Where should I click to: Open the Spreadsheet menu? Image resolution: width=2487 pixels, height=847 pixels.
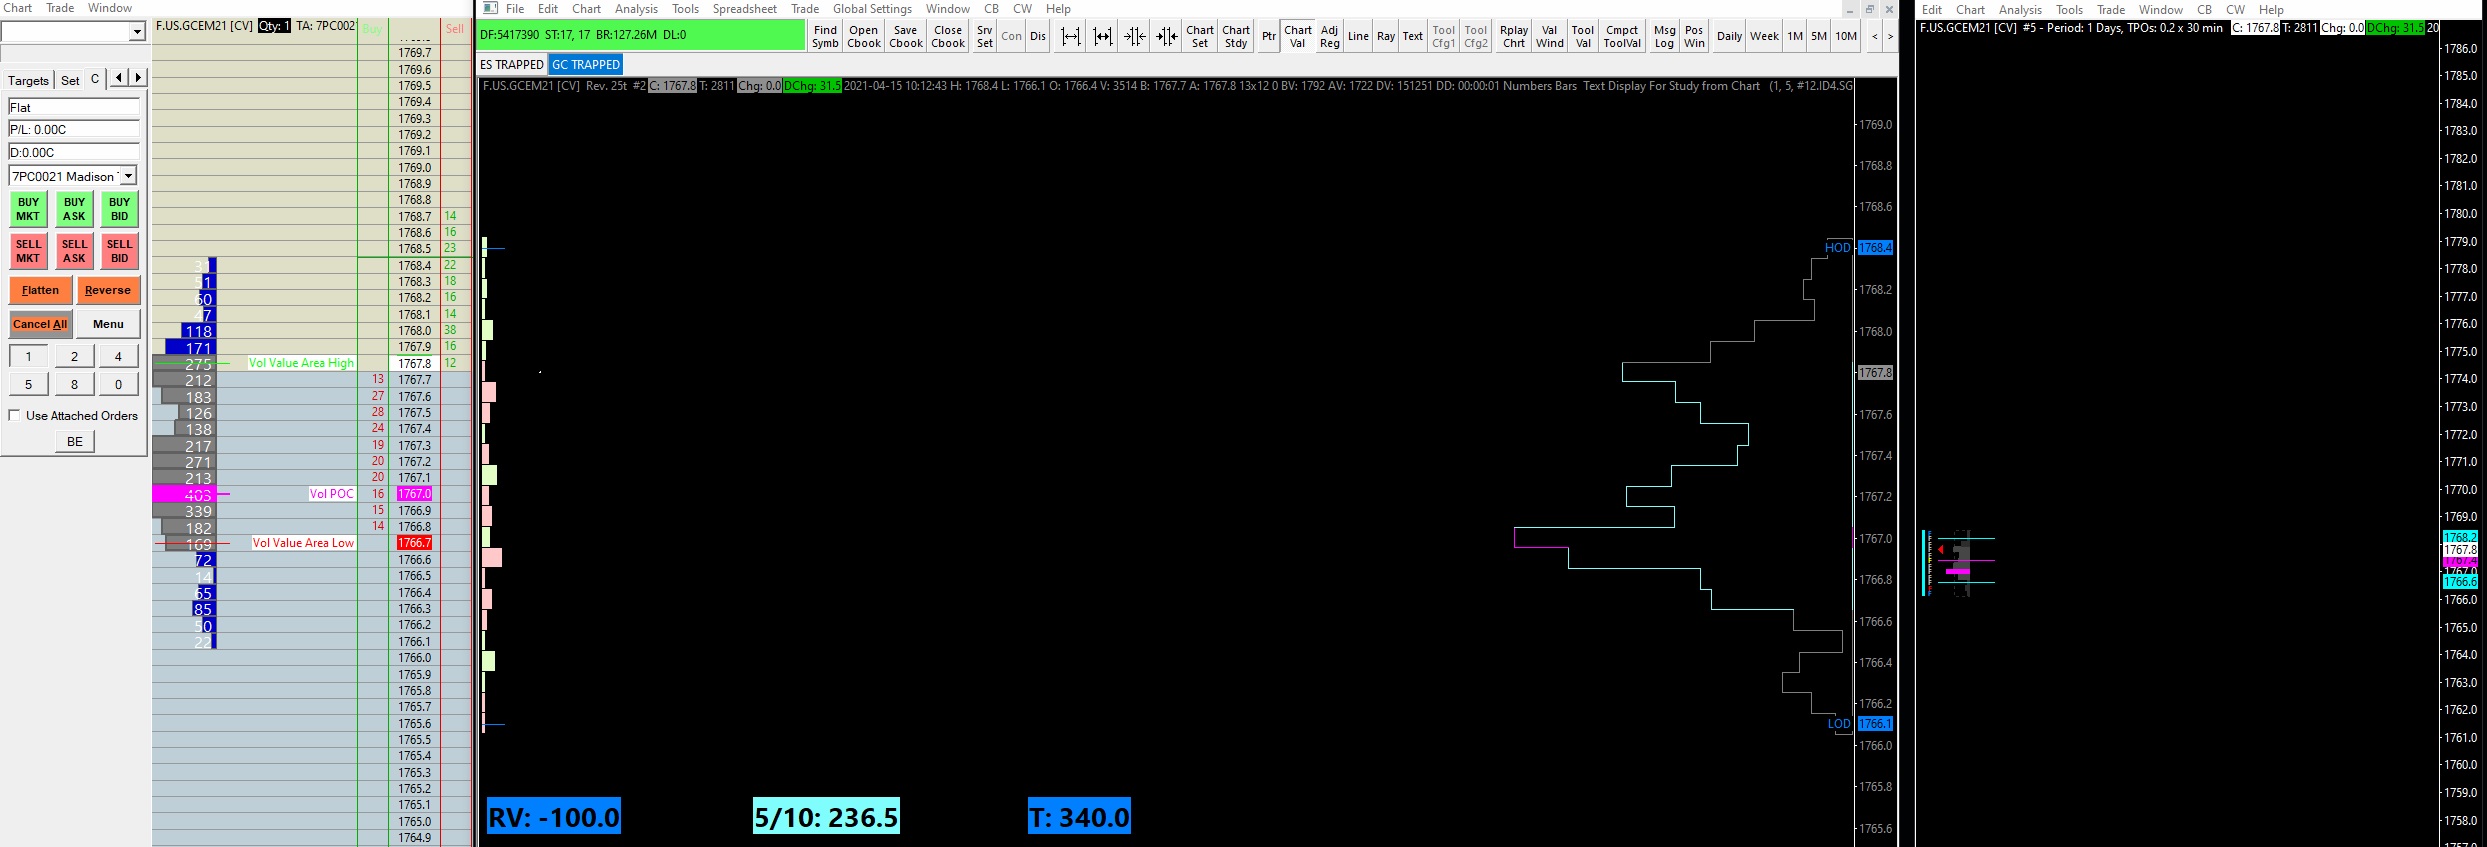tap(744, 9)
